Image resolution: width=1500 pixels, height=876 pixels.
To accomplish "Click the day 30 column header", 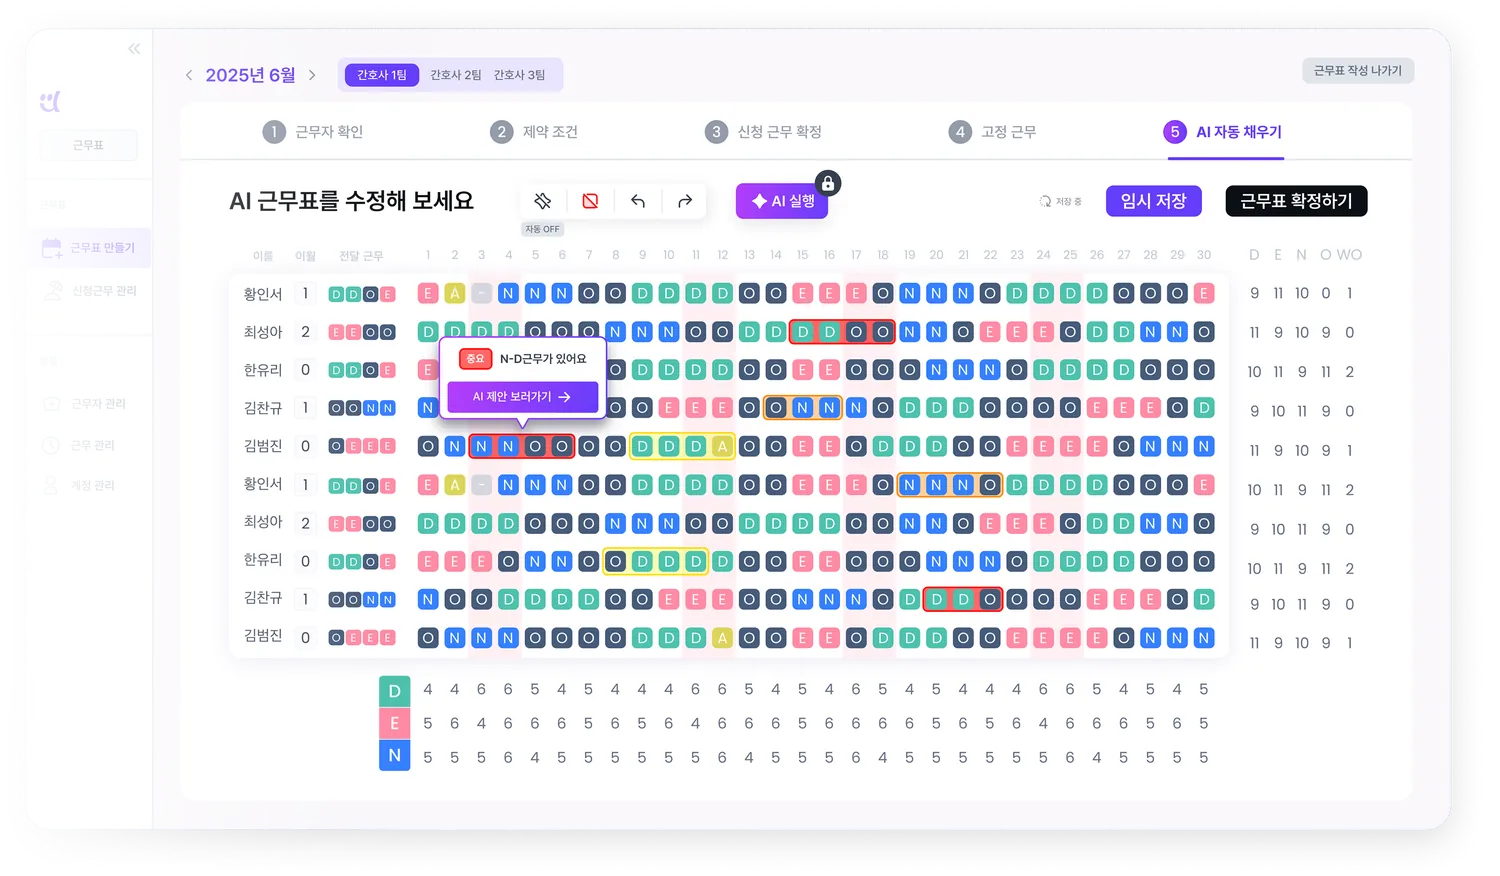I will coord(1204,255).
